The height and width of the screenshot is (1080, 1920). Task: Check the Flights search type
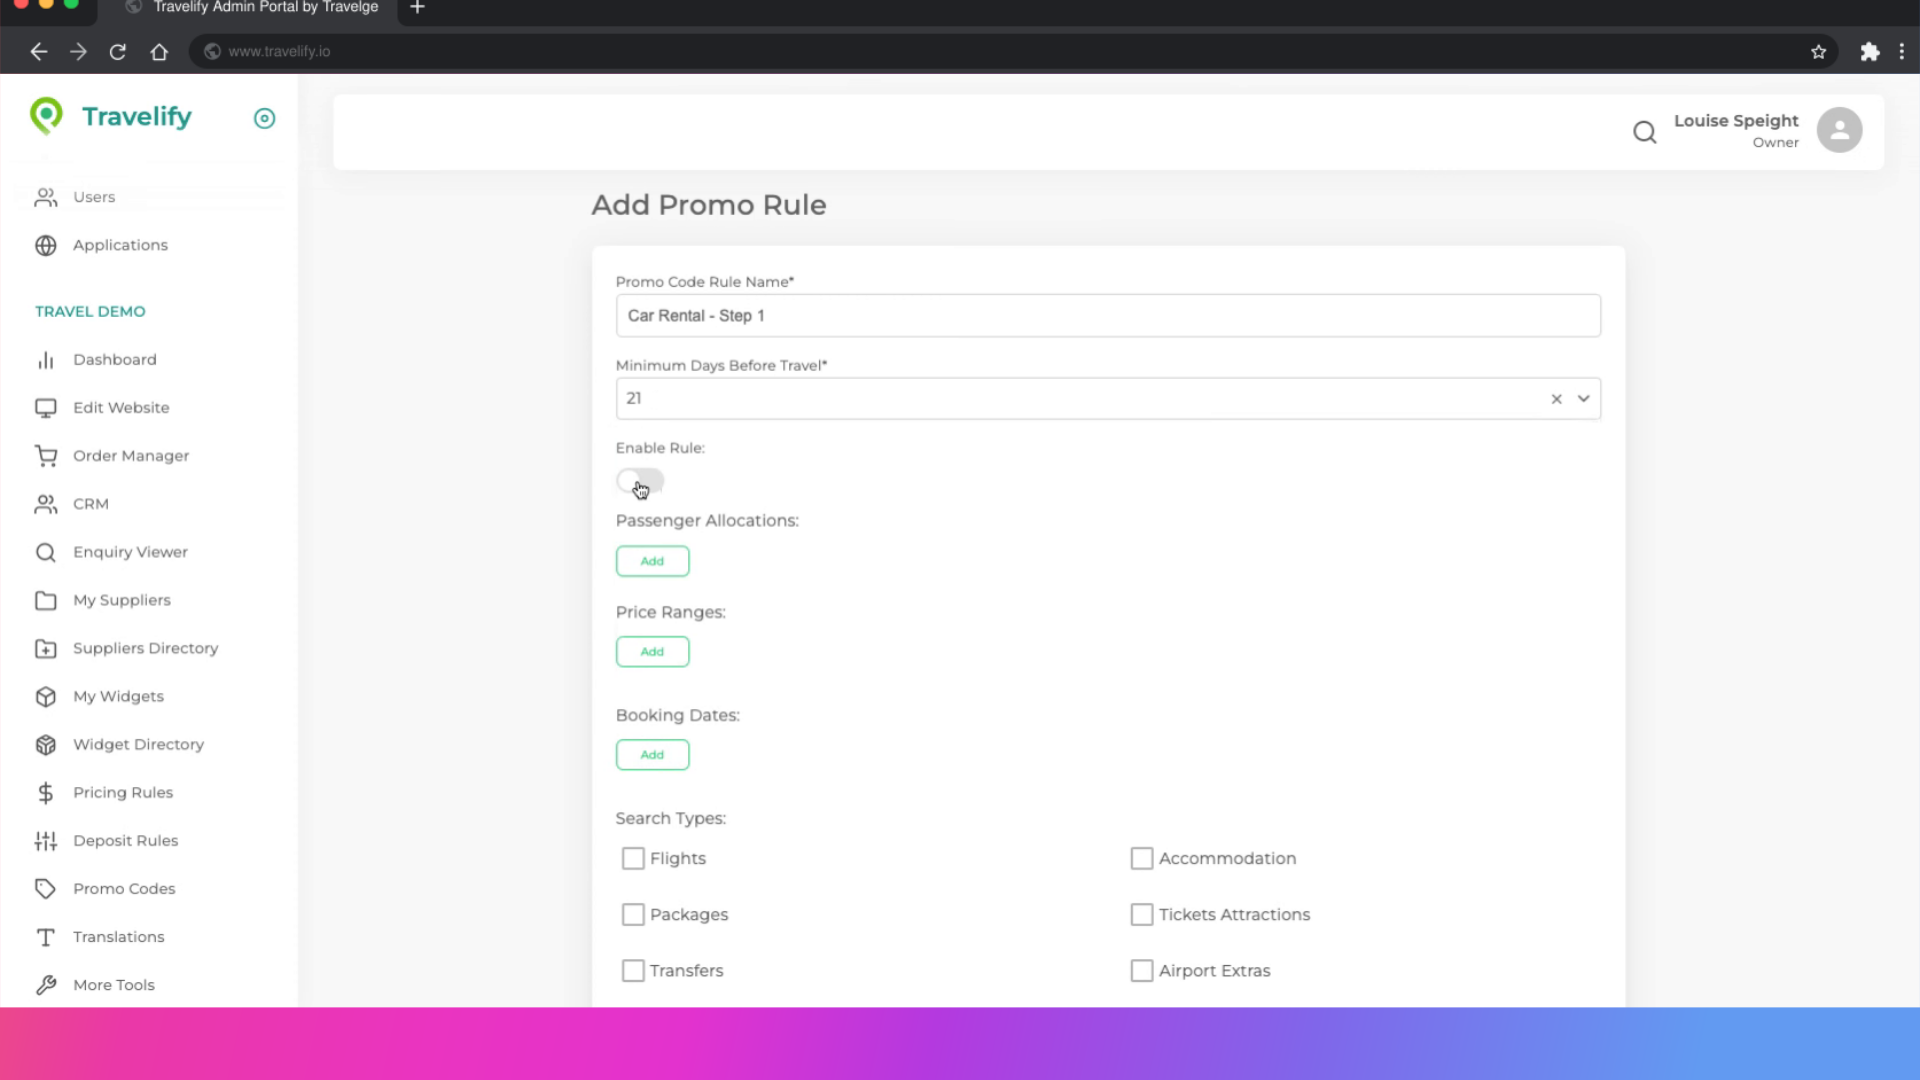tap(633, 858)
